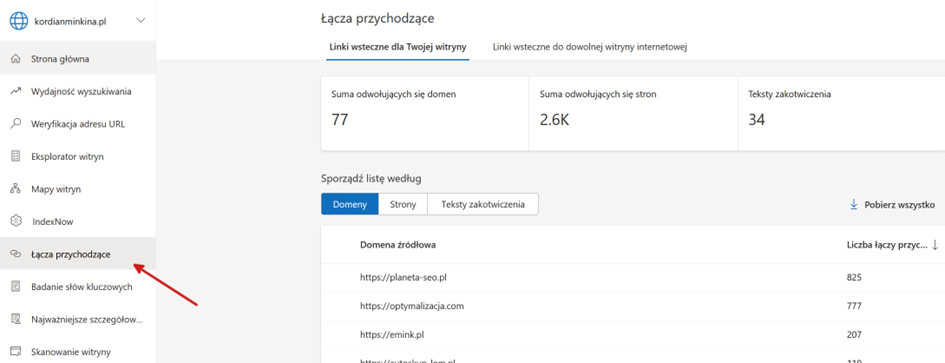945x363 pixels.
Task: Click the IndexNow gear icon
Action: pos(16,221)
